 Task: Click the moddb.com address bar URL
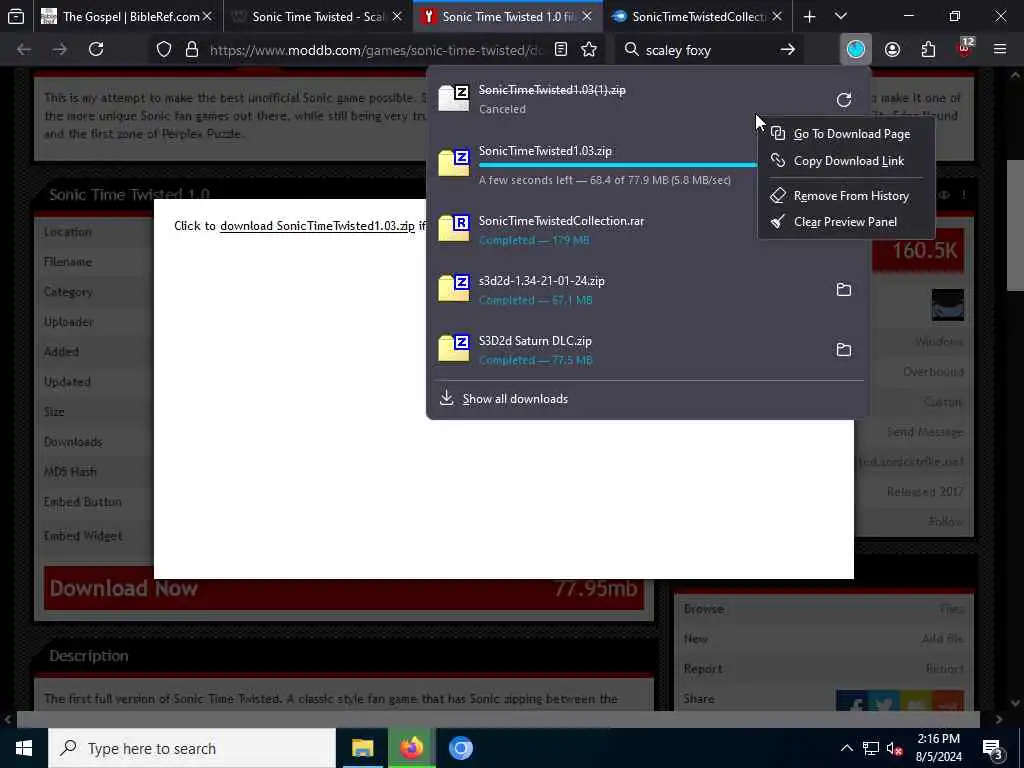[x=376, y=50]
